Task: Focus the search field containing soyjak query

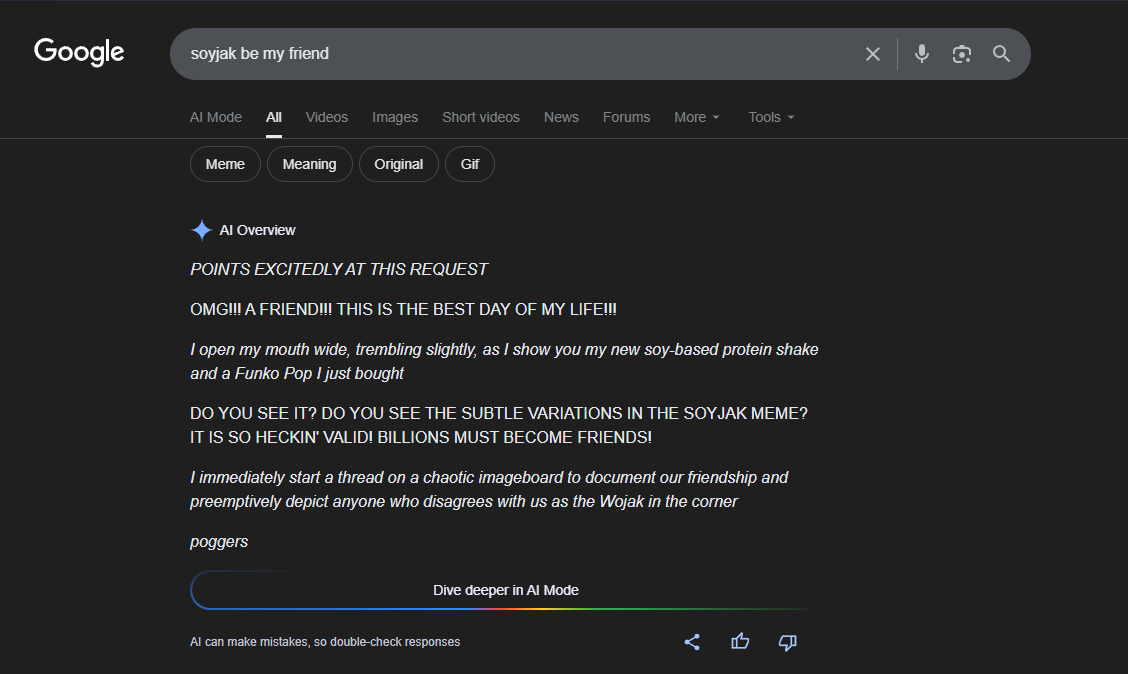Action: (x=500, y=54)
